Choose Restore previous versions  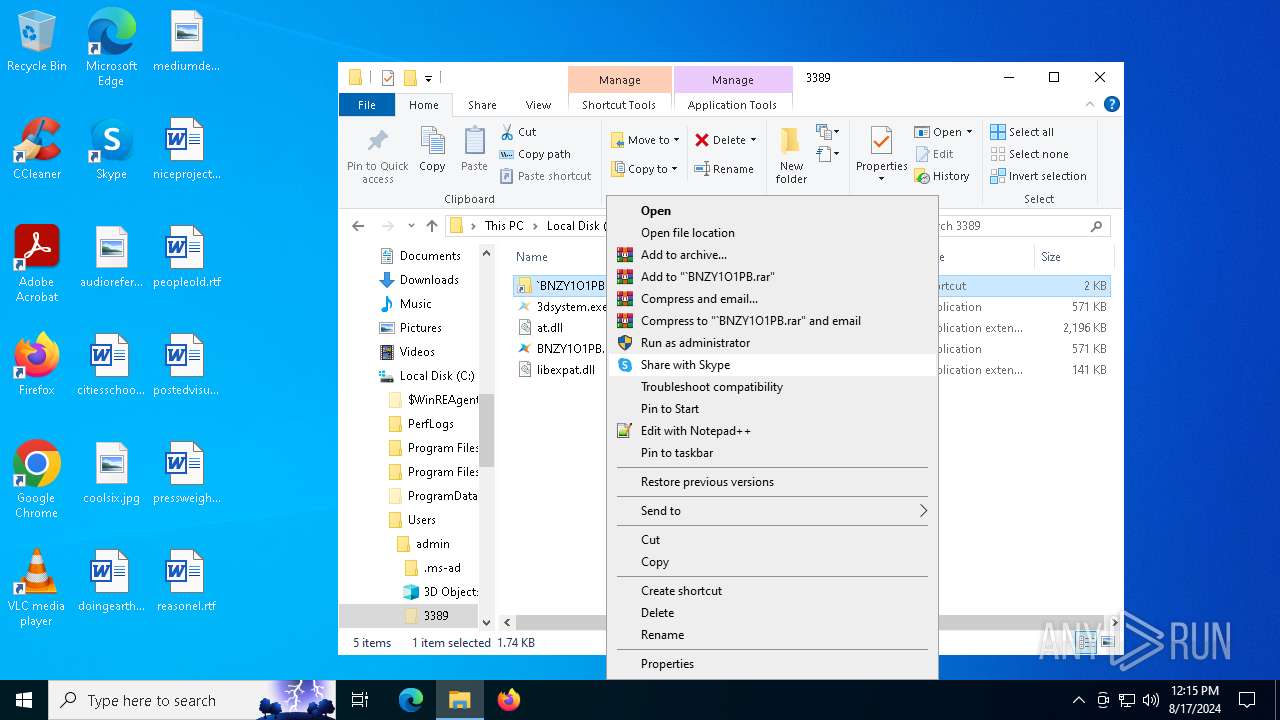(x=772, y=482)
